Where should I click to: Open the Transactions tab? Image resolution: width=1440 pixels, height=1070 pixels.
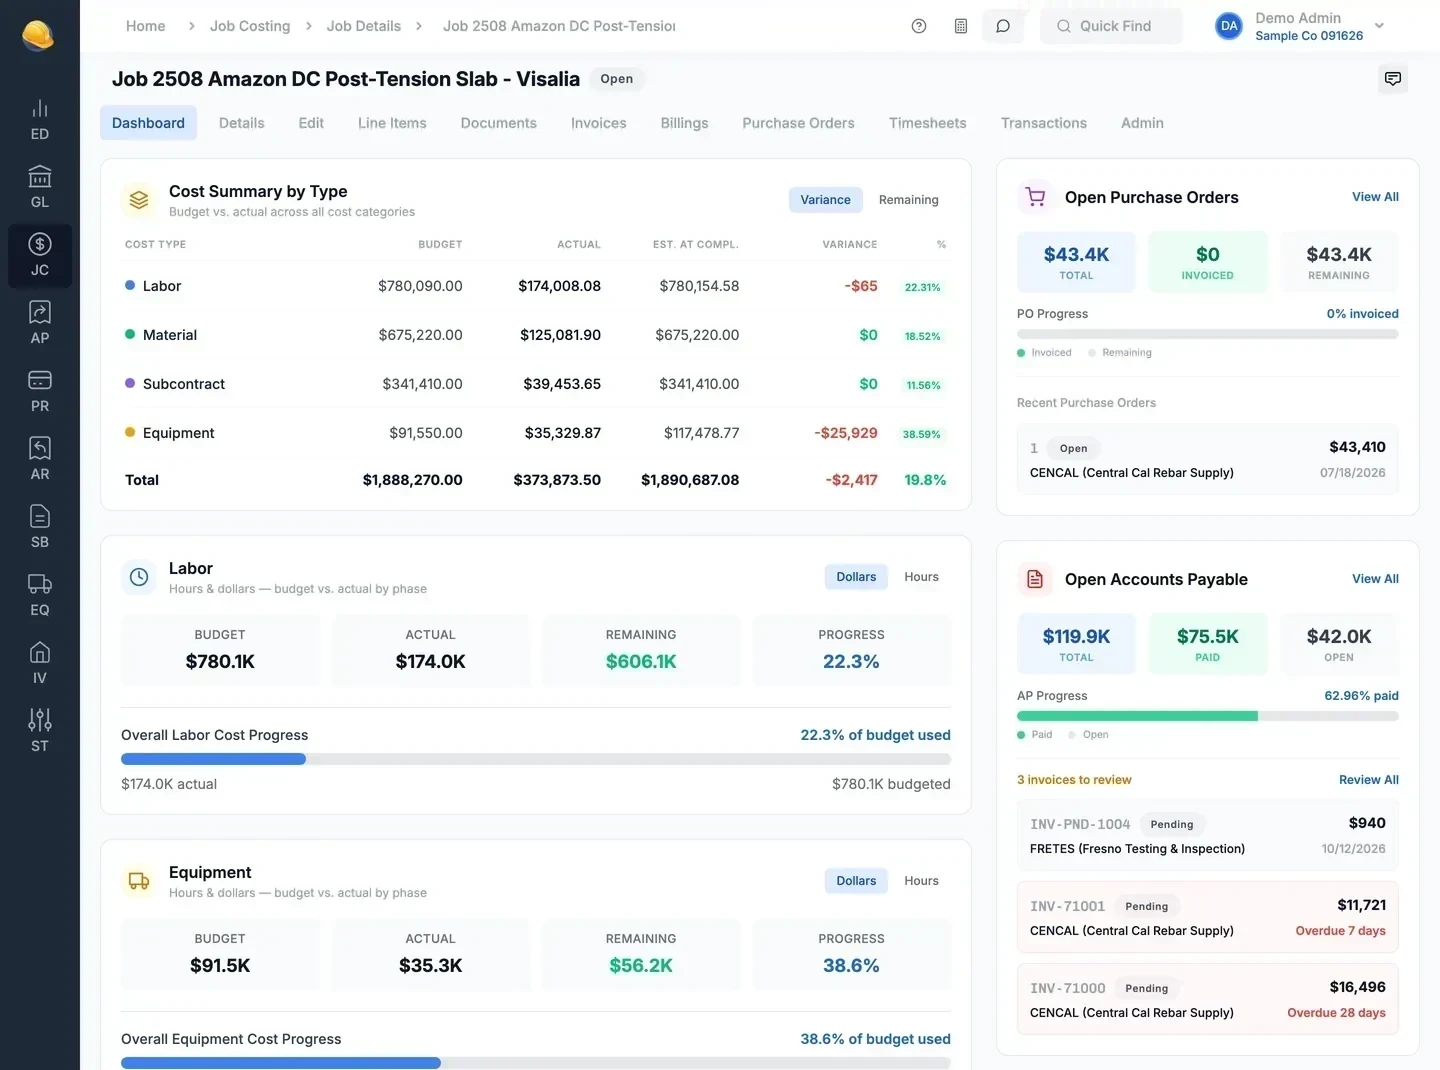[1043, 123]
